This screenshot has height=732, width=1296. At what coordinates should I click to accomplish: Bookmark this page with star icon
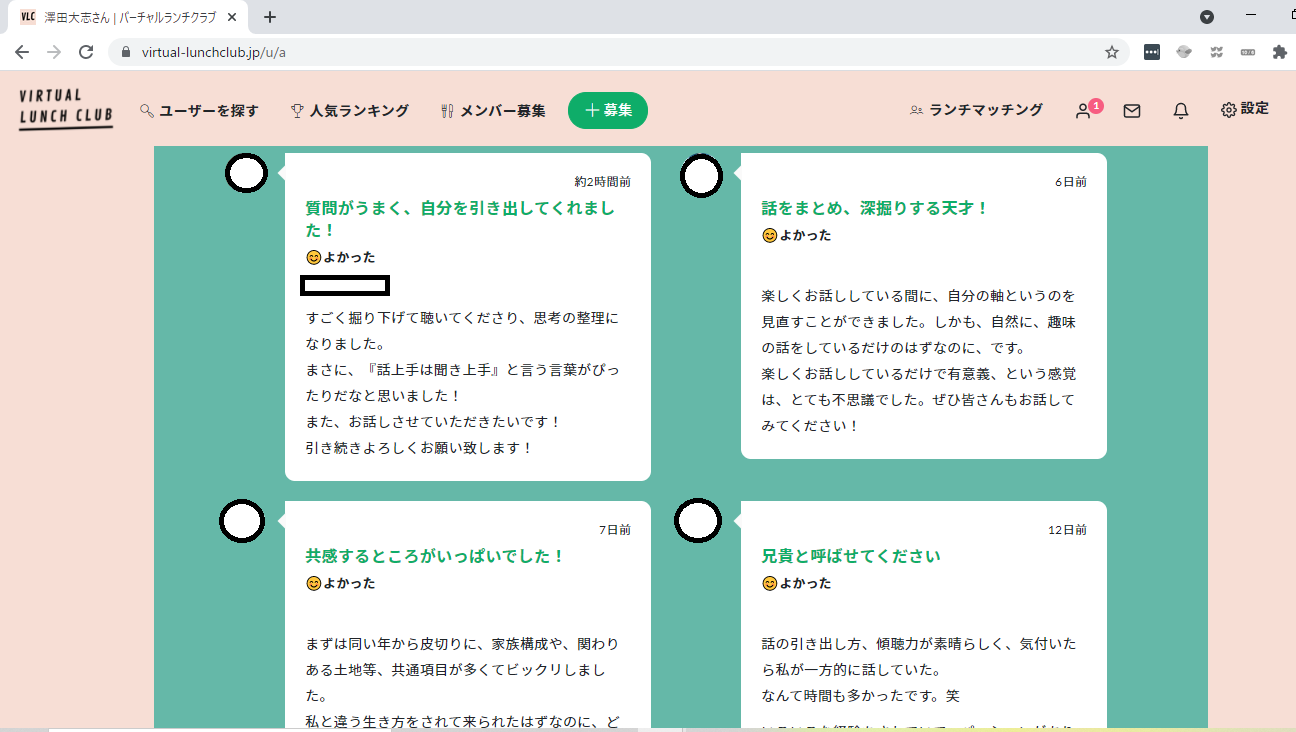coord(1111,52)
